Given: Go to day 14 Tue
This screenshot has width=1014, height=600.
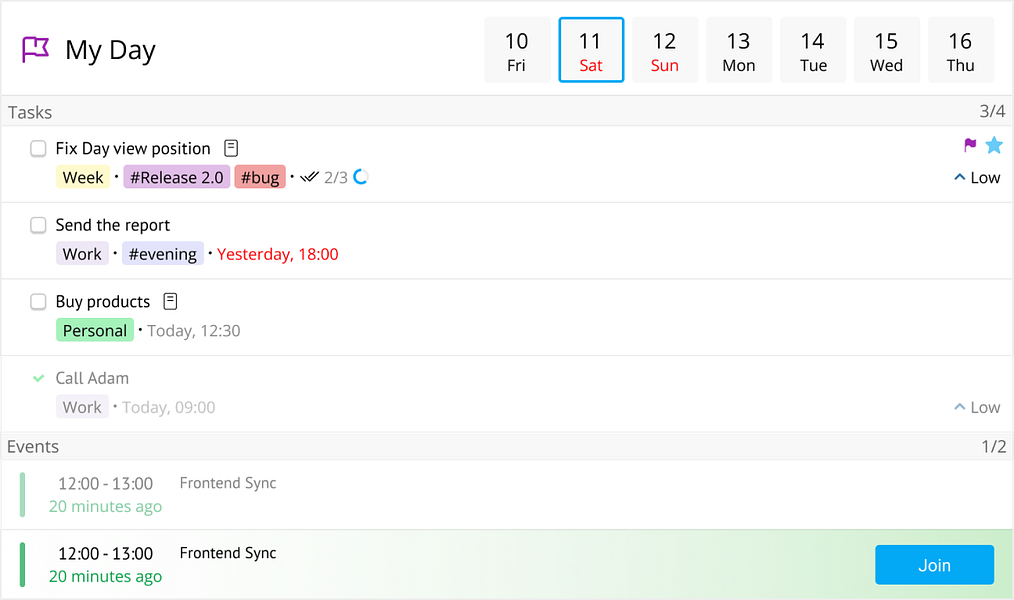Looking at the screenshot, I should point(813,50).
